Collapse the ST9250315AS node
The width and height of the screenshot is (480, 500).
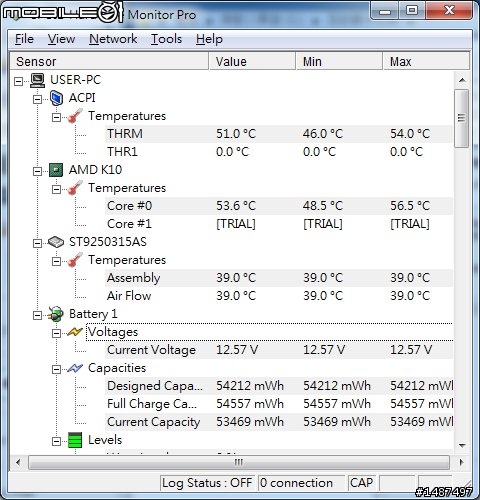(38, 243)
